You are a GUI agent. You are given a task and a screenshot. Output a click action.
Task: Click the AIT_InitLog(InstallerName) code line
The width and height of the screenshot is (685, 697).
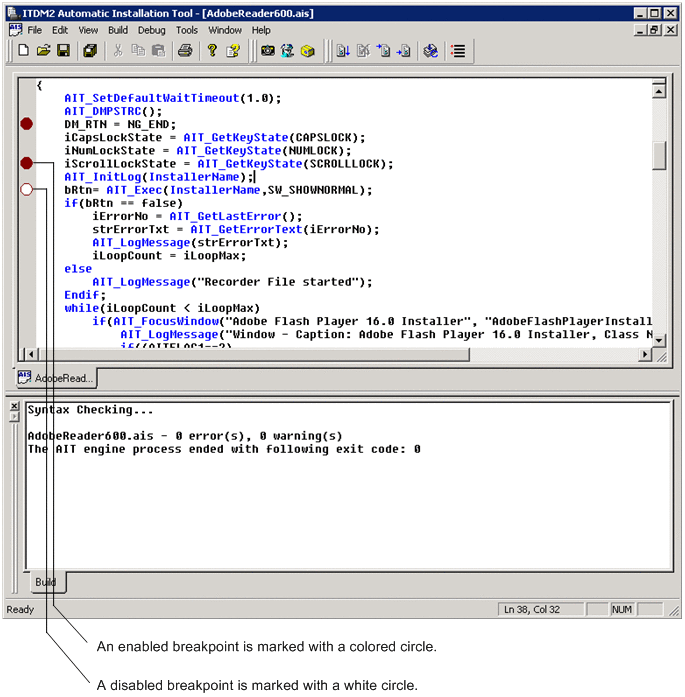159,177
